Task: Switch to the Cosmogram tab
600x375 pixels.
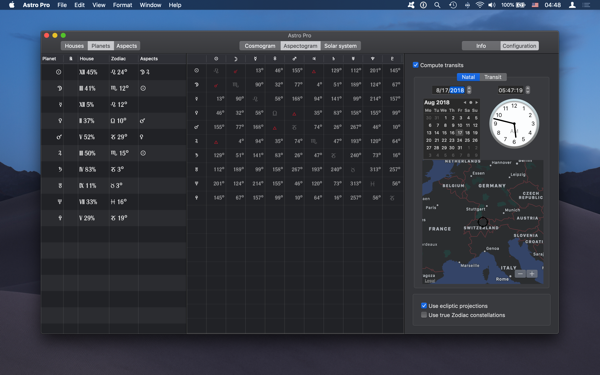Action: click(x=260, y=46)
